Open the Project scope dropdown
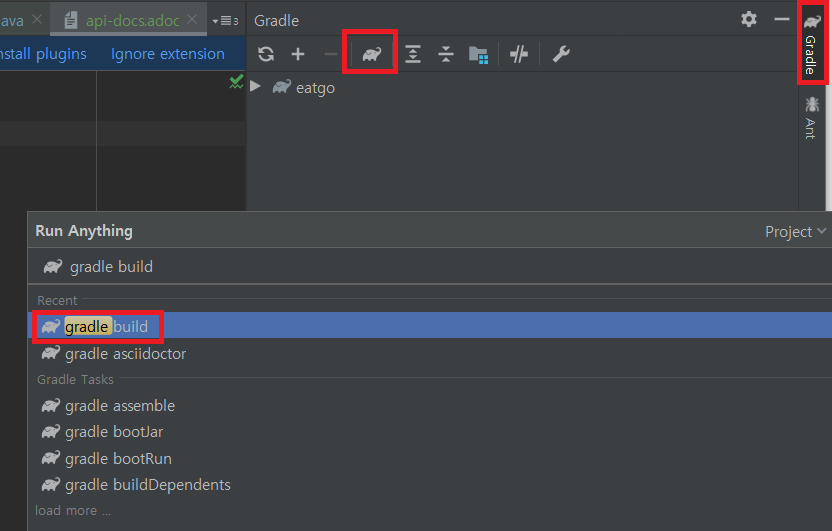The height and width of the screenshot is (531, 832). click(x=795, y=231)
